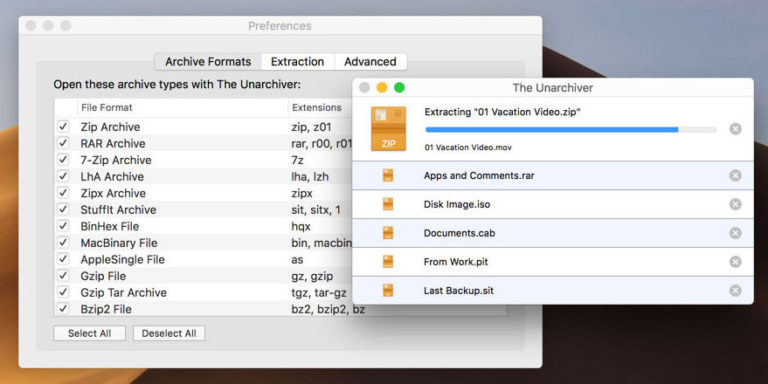Image resolution: width=768 pixels, height=384 pixels.
Task: Click the Gzip File format name
Action: point(103,276)
